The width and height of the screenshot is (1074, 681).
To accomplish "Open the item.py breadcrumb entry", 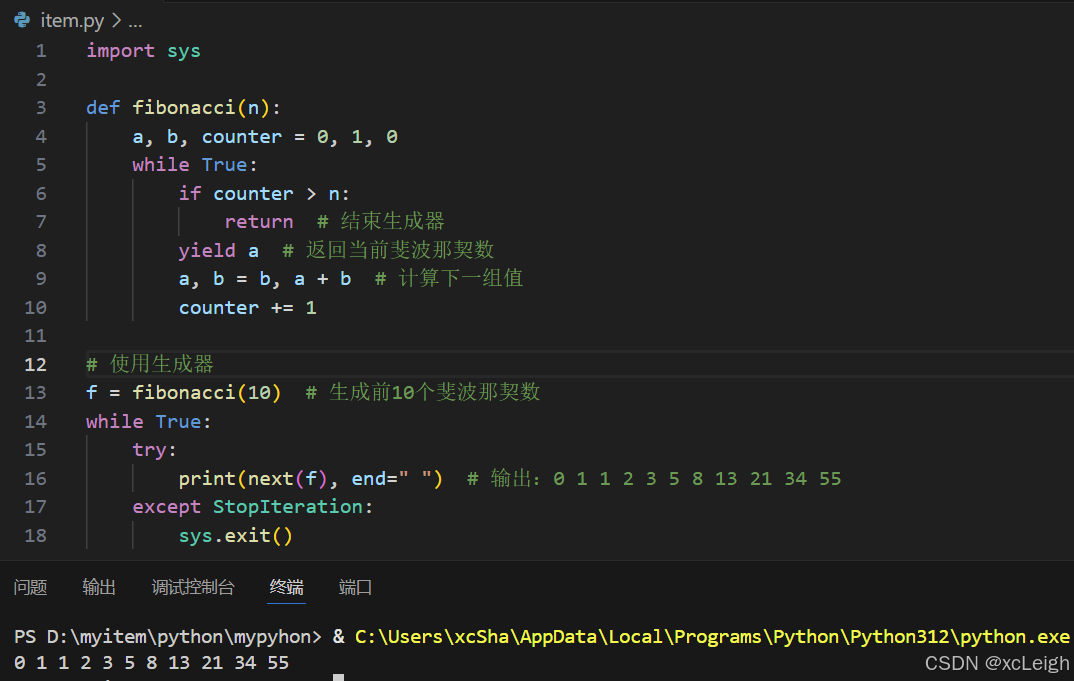I will tap(72, 21).
